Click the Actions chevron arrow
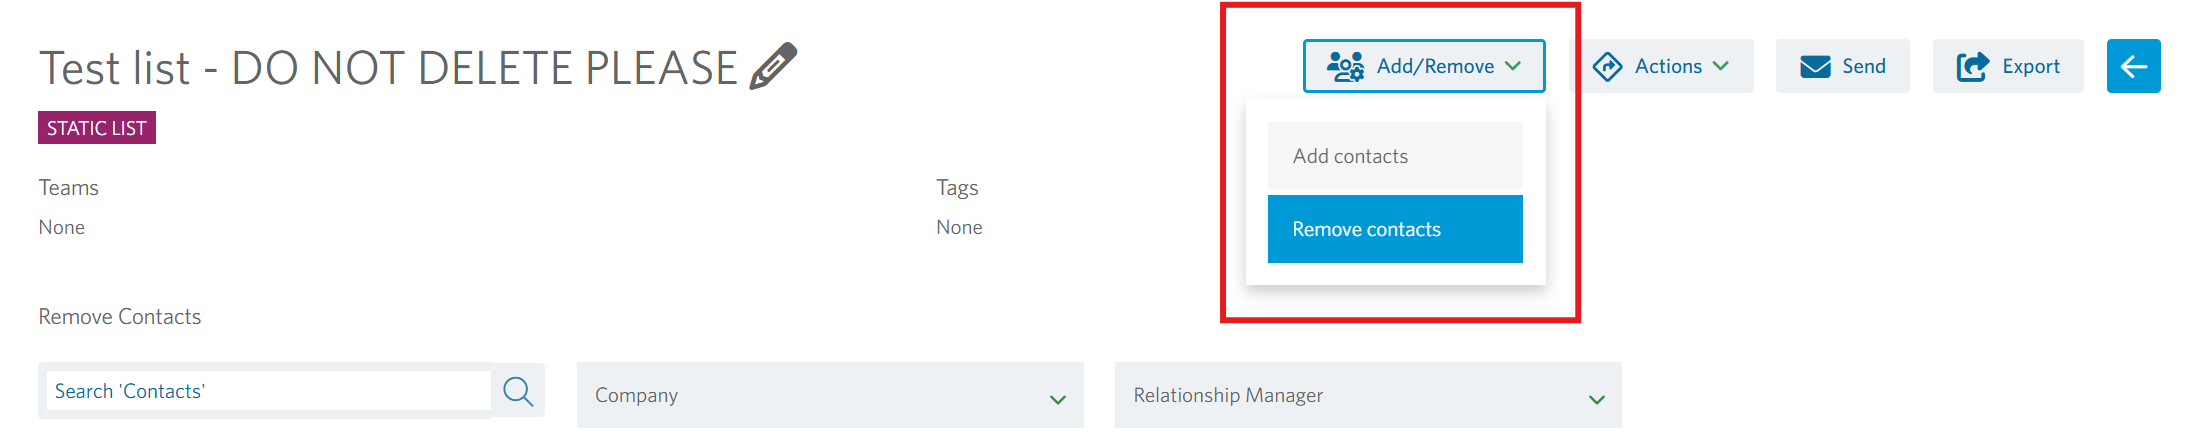This screenshot has width=2194, height=447. (x=1721, y=66)
